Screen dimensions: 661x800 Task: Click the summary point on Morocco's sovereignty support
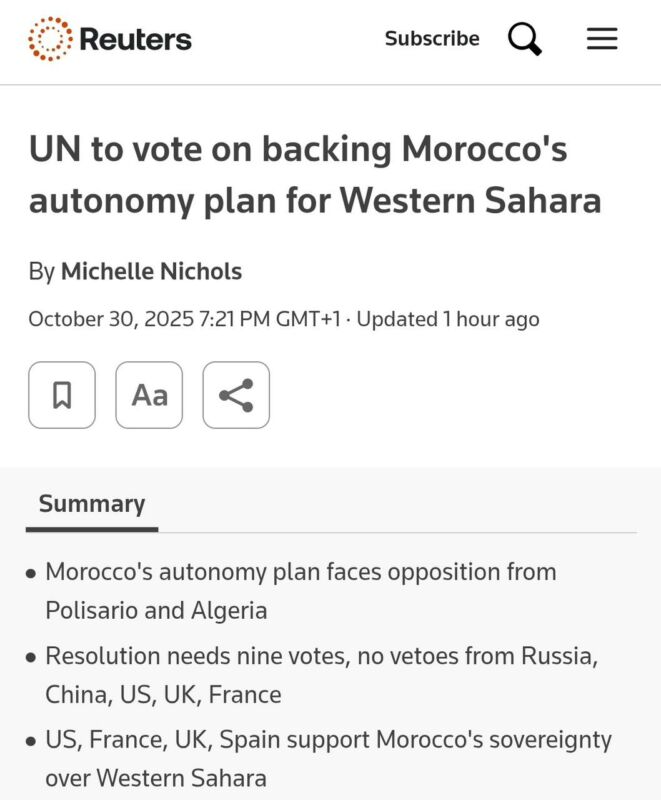[327, 759]
